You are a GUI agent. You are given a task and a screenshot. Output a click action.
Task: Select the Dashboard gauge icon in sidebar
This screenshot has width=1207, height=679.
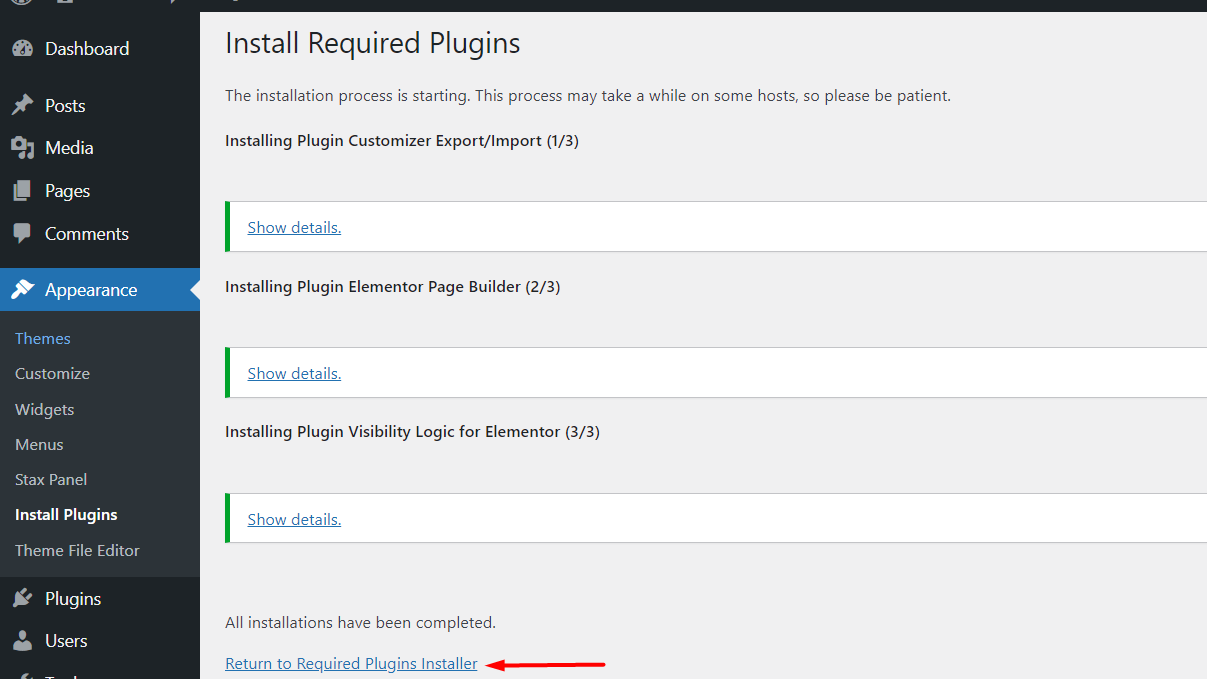tap(22, 48)
